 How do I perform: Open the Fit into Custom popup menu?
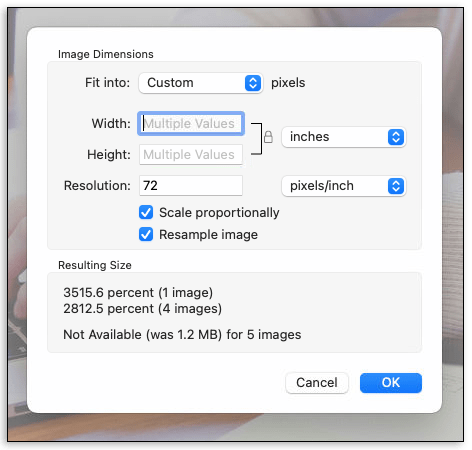(201, 83)
